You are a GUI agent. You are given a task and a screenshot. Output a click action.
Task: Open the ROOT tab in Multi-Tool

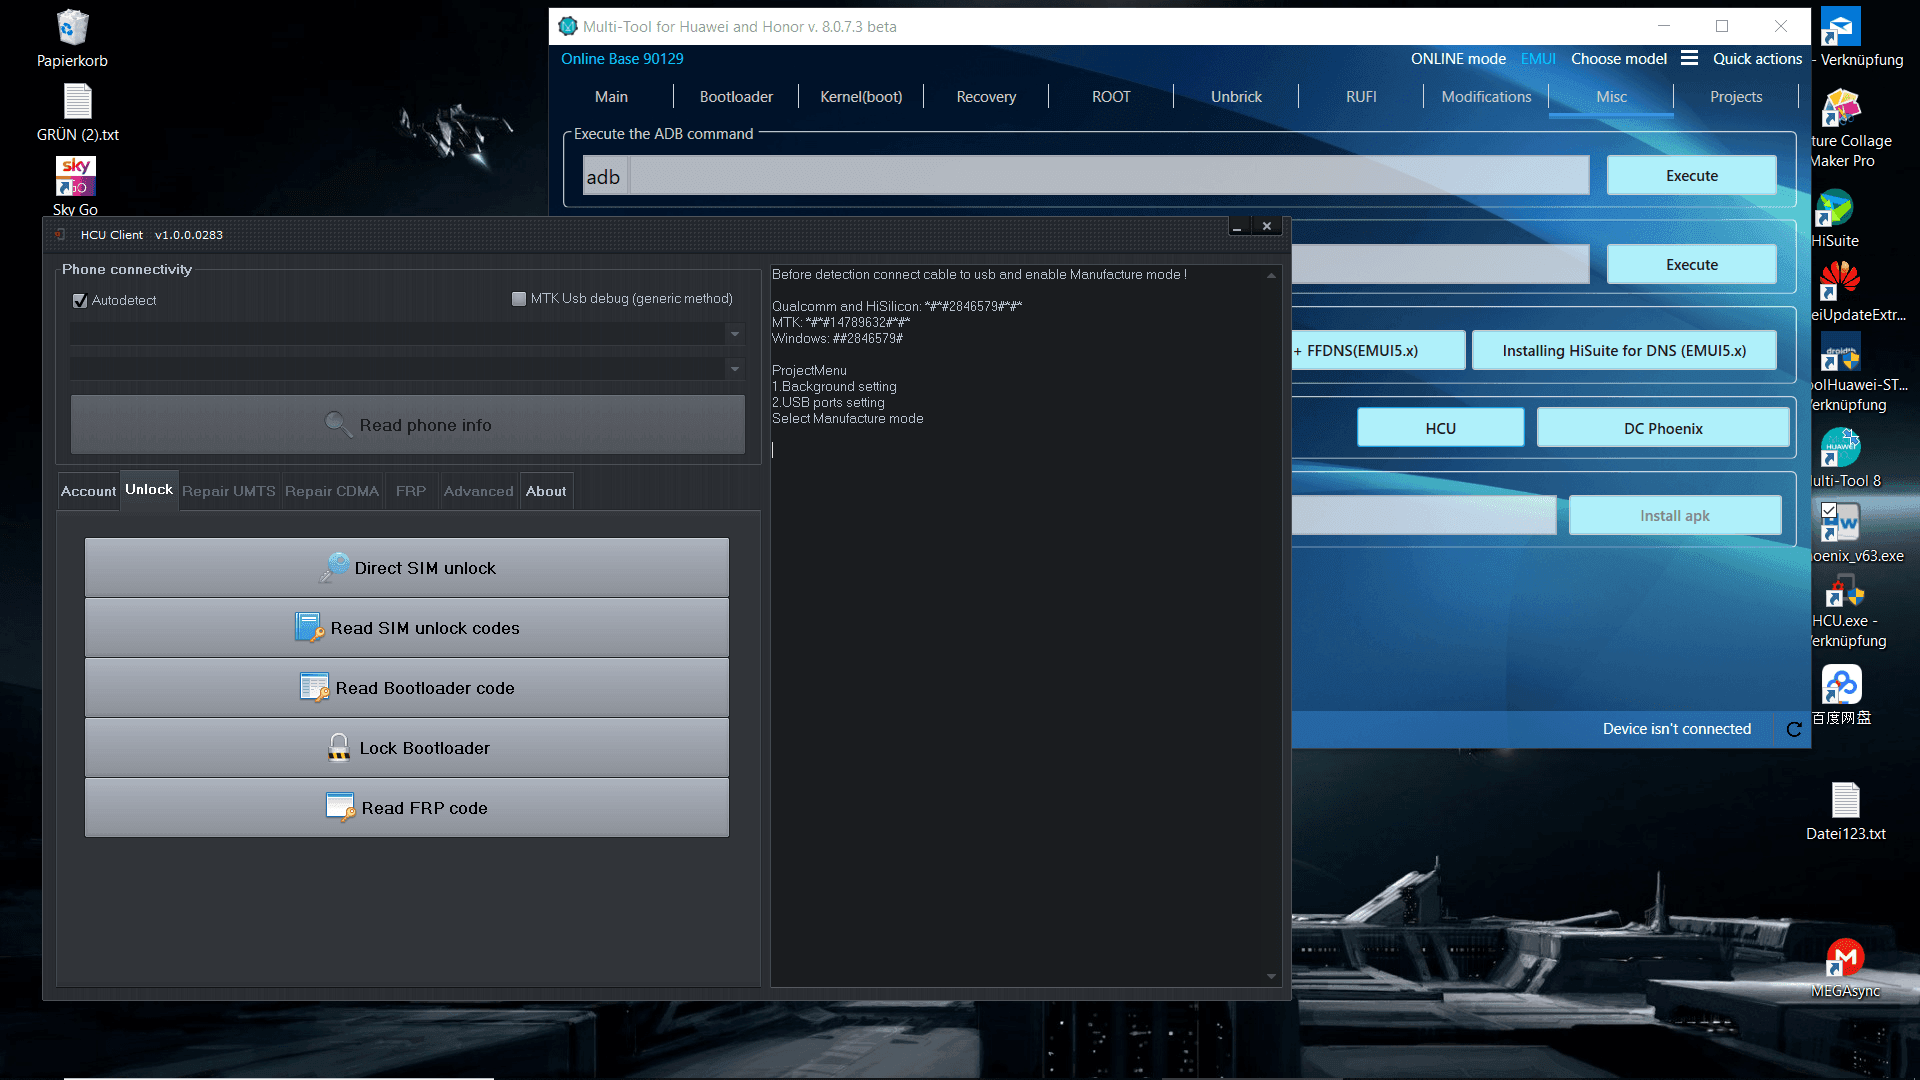[x=1111, y=97]
